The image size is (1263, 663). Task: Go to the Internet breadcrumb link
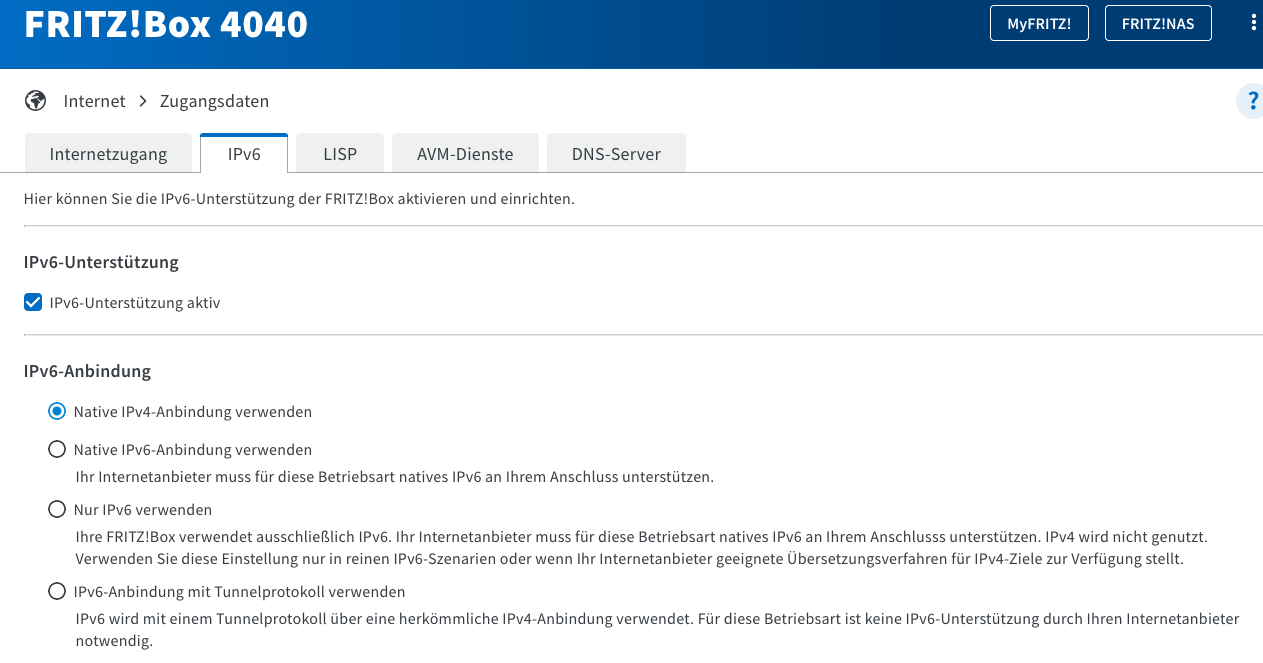click(x=94, y=101)
